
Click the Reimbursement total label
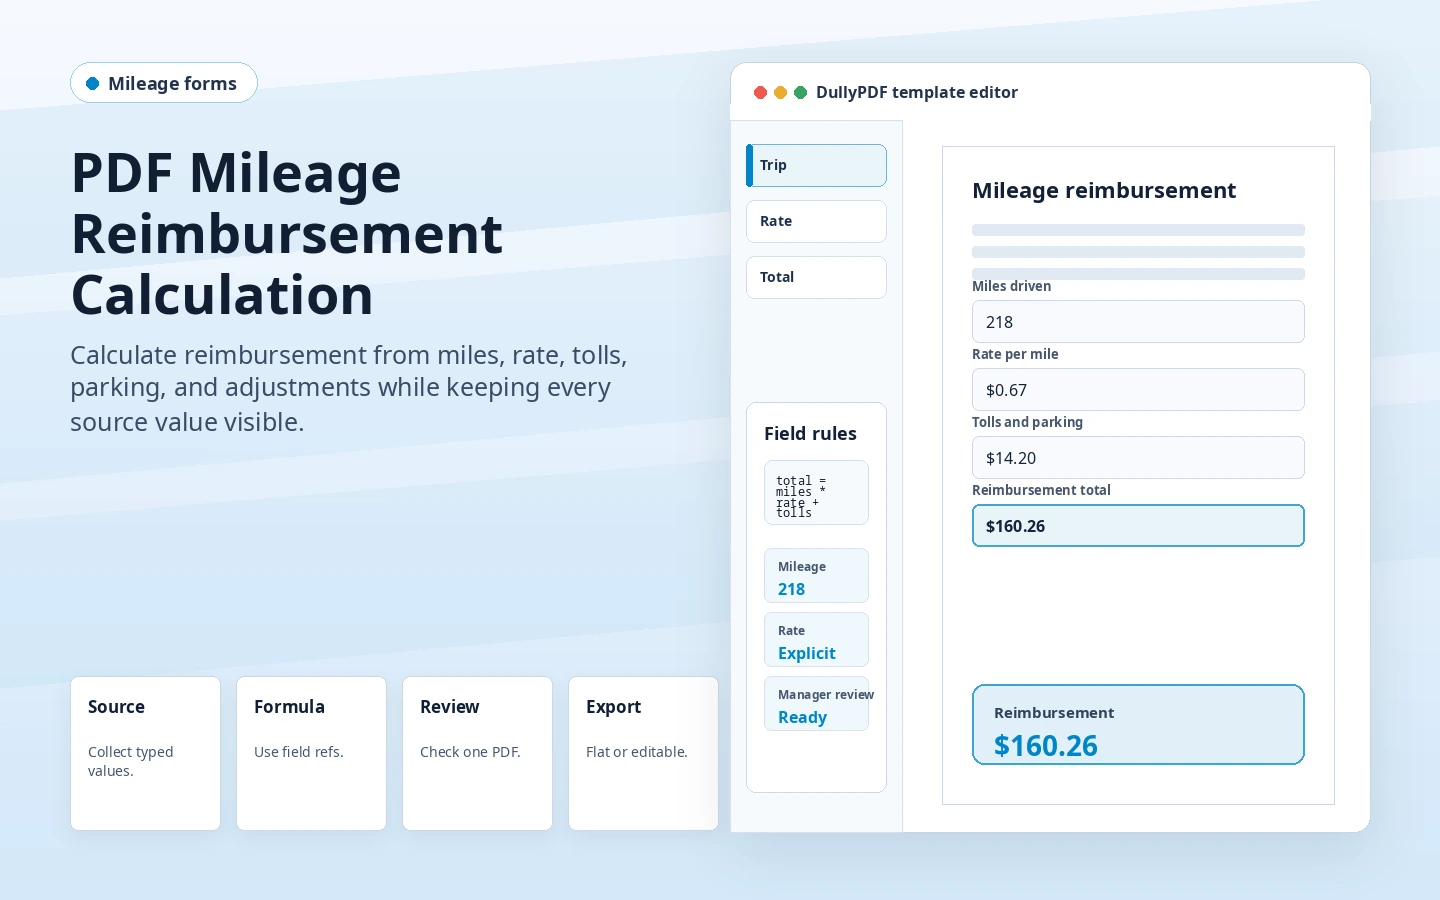(1041, 490)
